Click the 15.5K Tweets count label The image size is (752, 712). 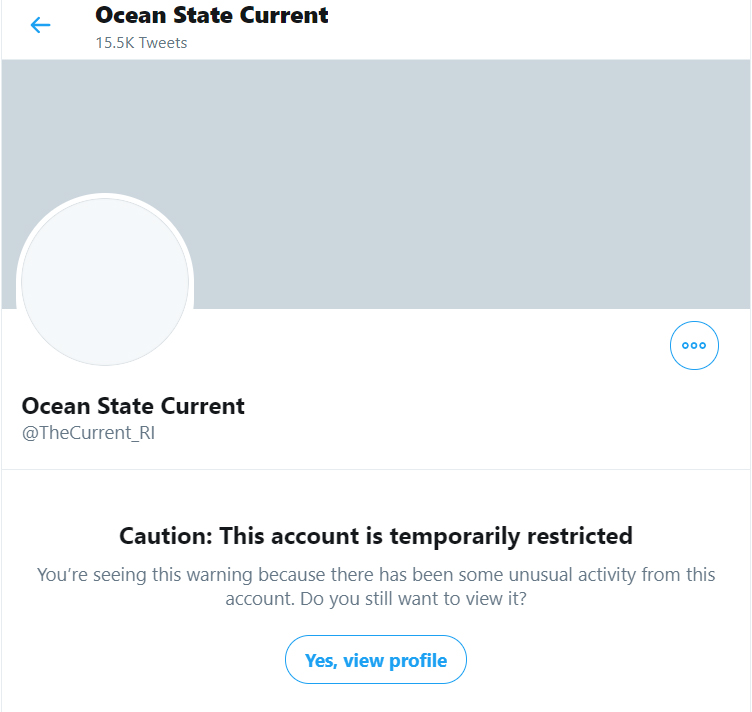(141, 43)
